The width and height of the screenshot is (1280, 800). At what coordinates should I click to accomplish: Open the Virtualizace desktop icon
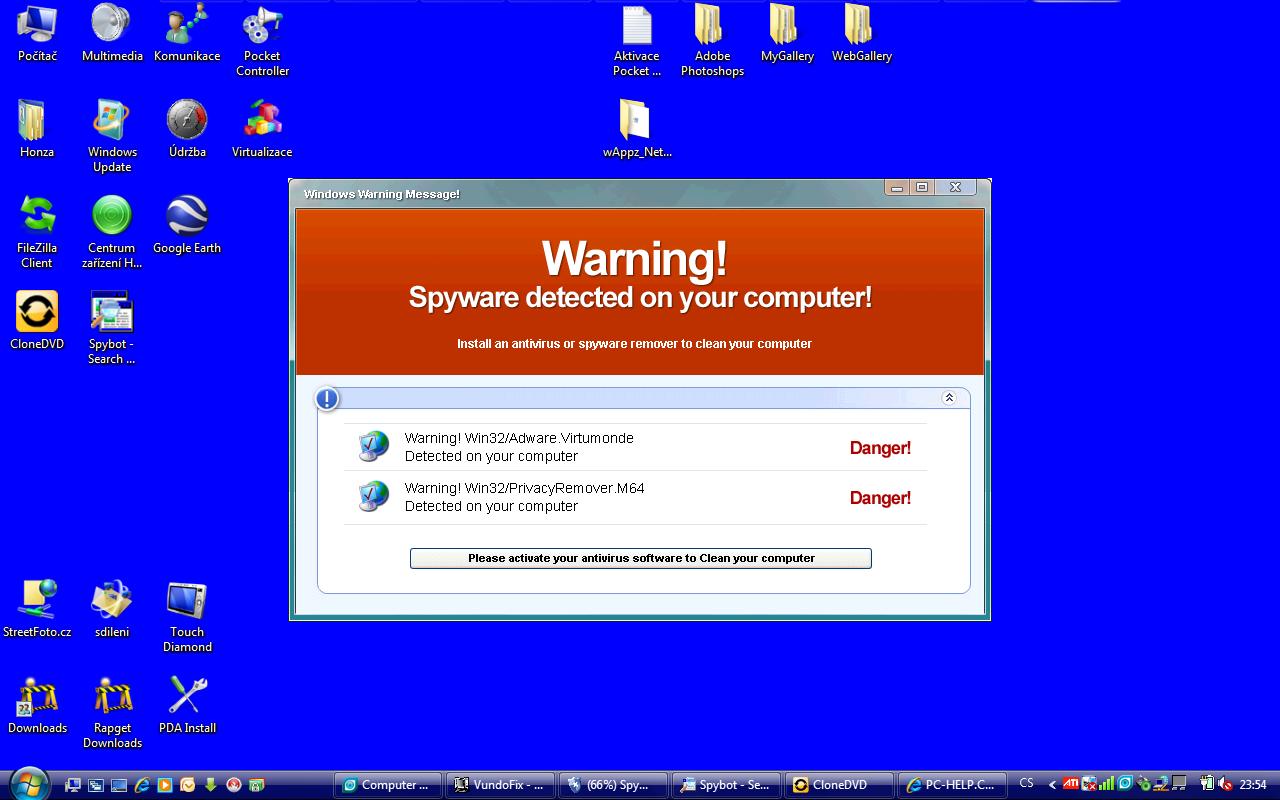262,120
